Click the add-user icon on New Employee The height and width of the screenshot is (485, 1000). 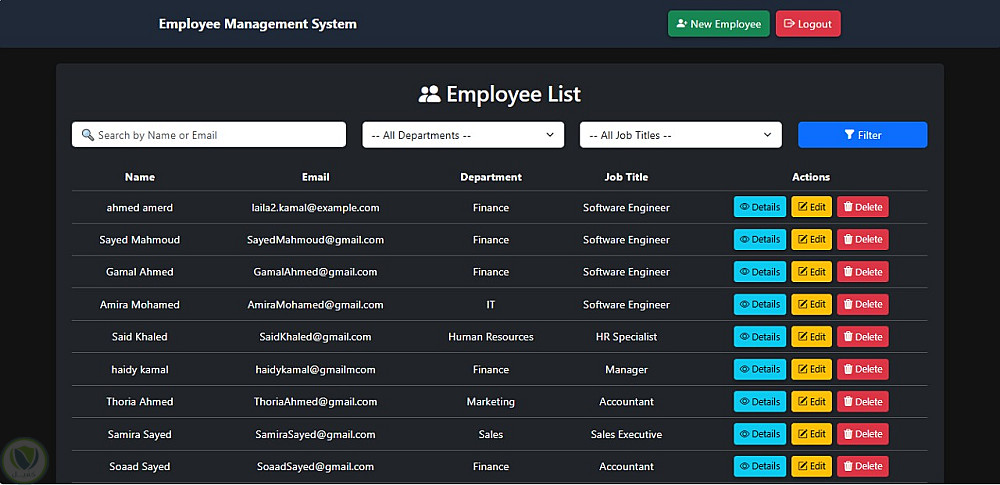[x=682, y=24]
